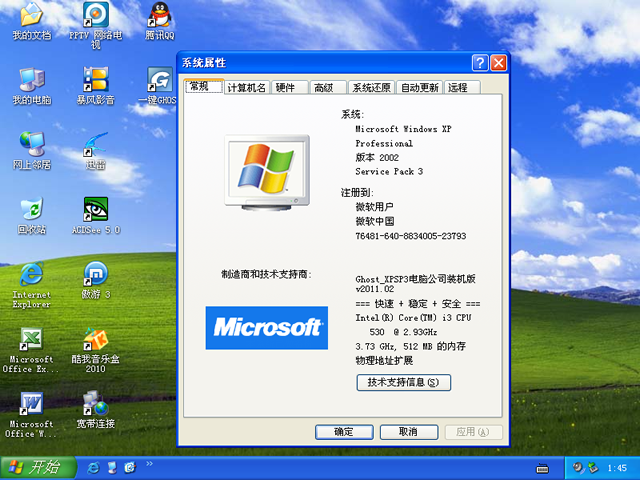Click the Ghost_XPSP3电脑公司装机版 text
This screenshot has height=480, width=640.
pyautogui.click(x=416, y=279)
